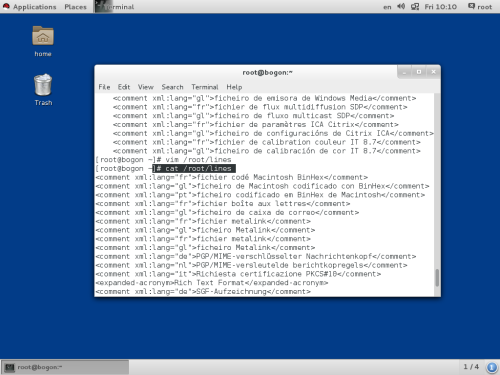Click the network connection icon in top panel

tap(415, 6)
